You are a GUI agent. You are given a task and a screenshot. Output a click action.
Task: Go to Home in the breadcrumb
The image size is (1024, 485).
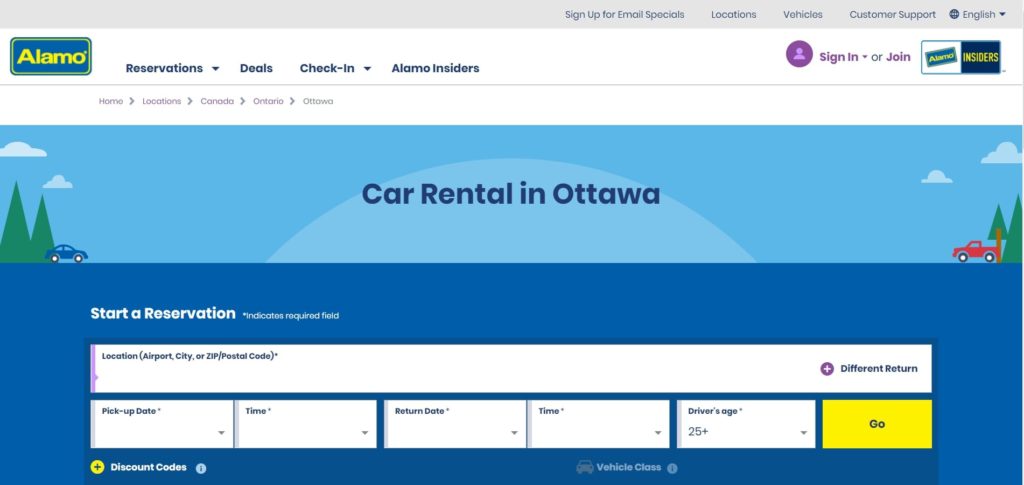click(x=110, y=101)
